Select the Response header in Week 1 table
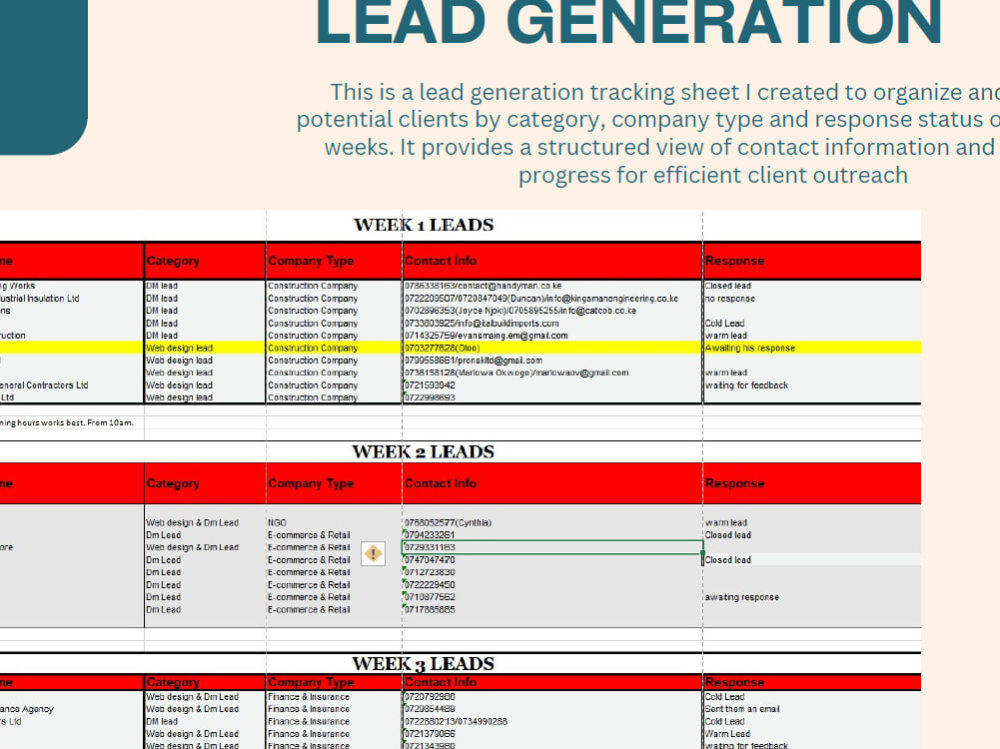The width and height of the screenshot is (1000, 749). point(812,261)
